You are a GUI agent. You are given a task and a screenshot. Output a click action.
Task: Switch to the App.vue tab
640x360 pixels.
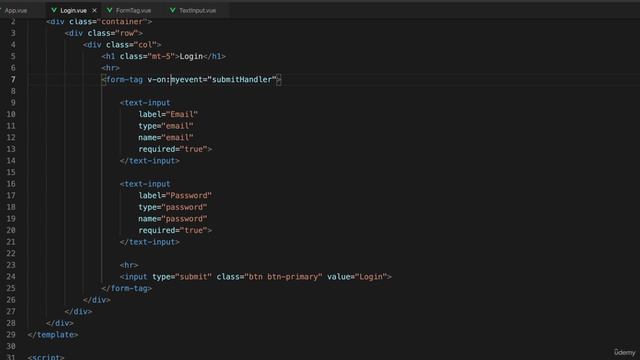16,10
